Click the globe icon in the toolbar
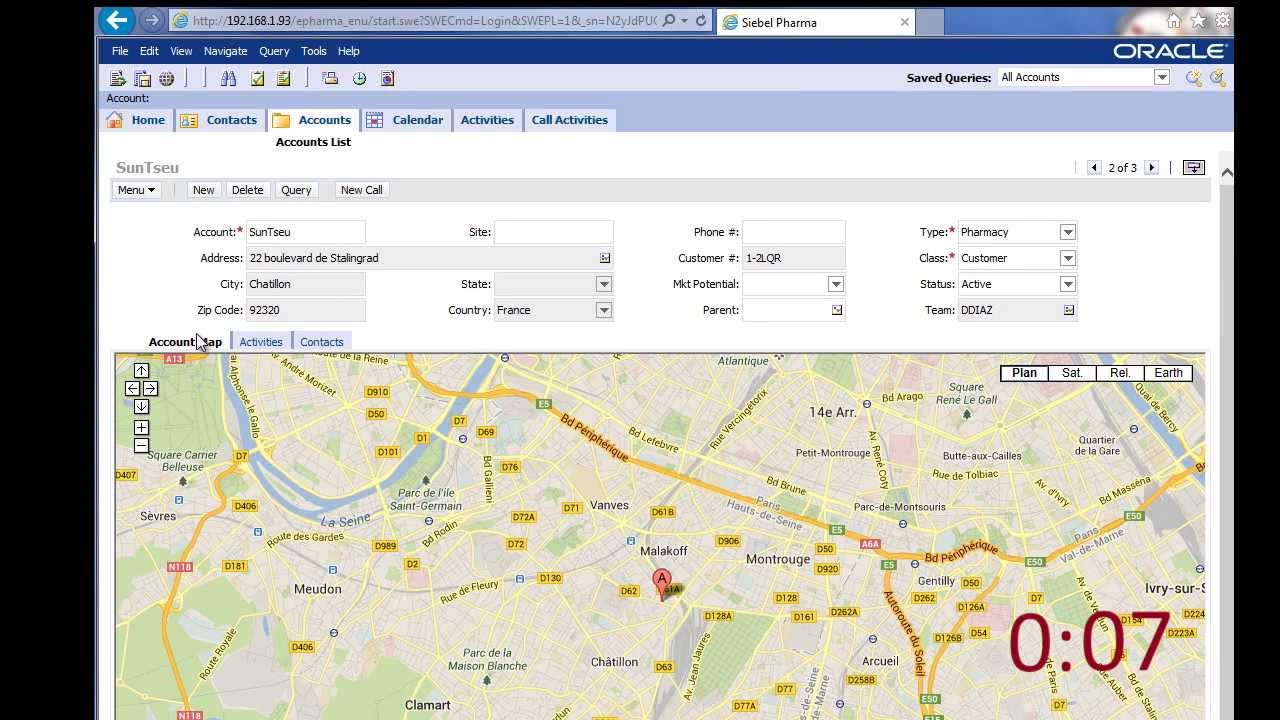The width and height of the screenshot is (1280, 720). pyautogui.click(x=167, y=78)
